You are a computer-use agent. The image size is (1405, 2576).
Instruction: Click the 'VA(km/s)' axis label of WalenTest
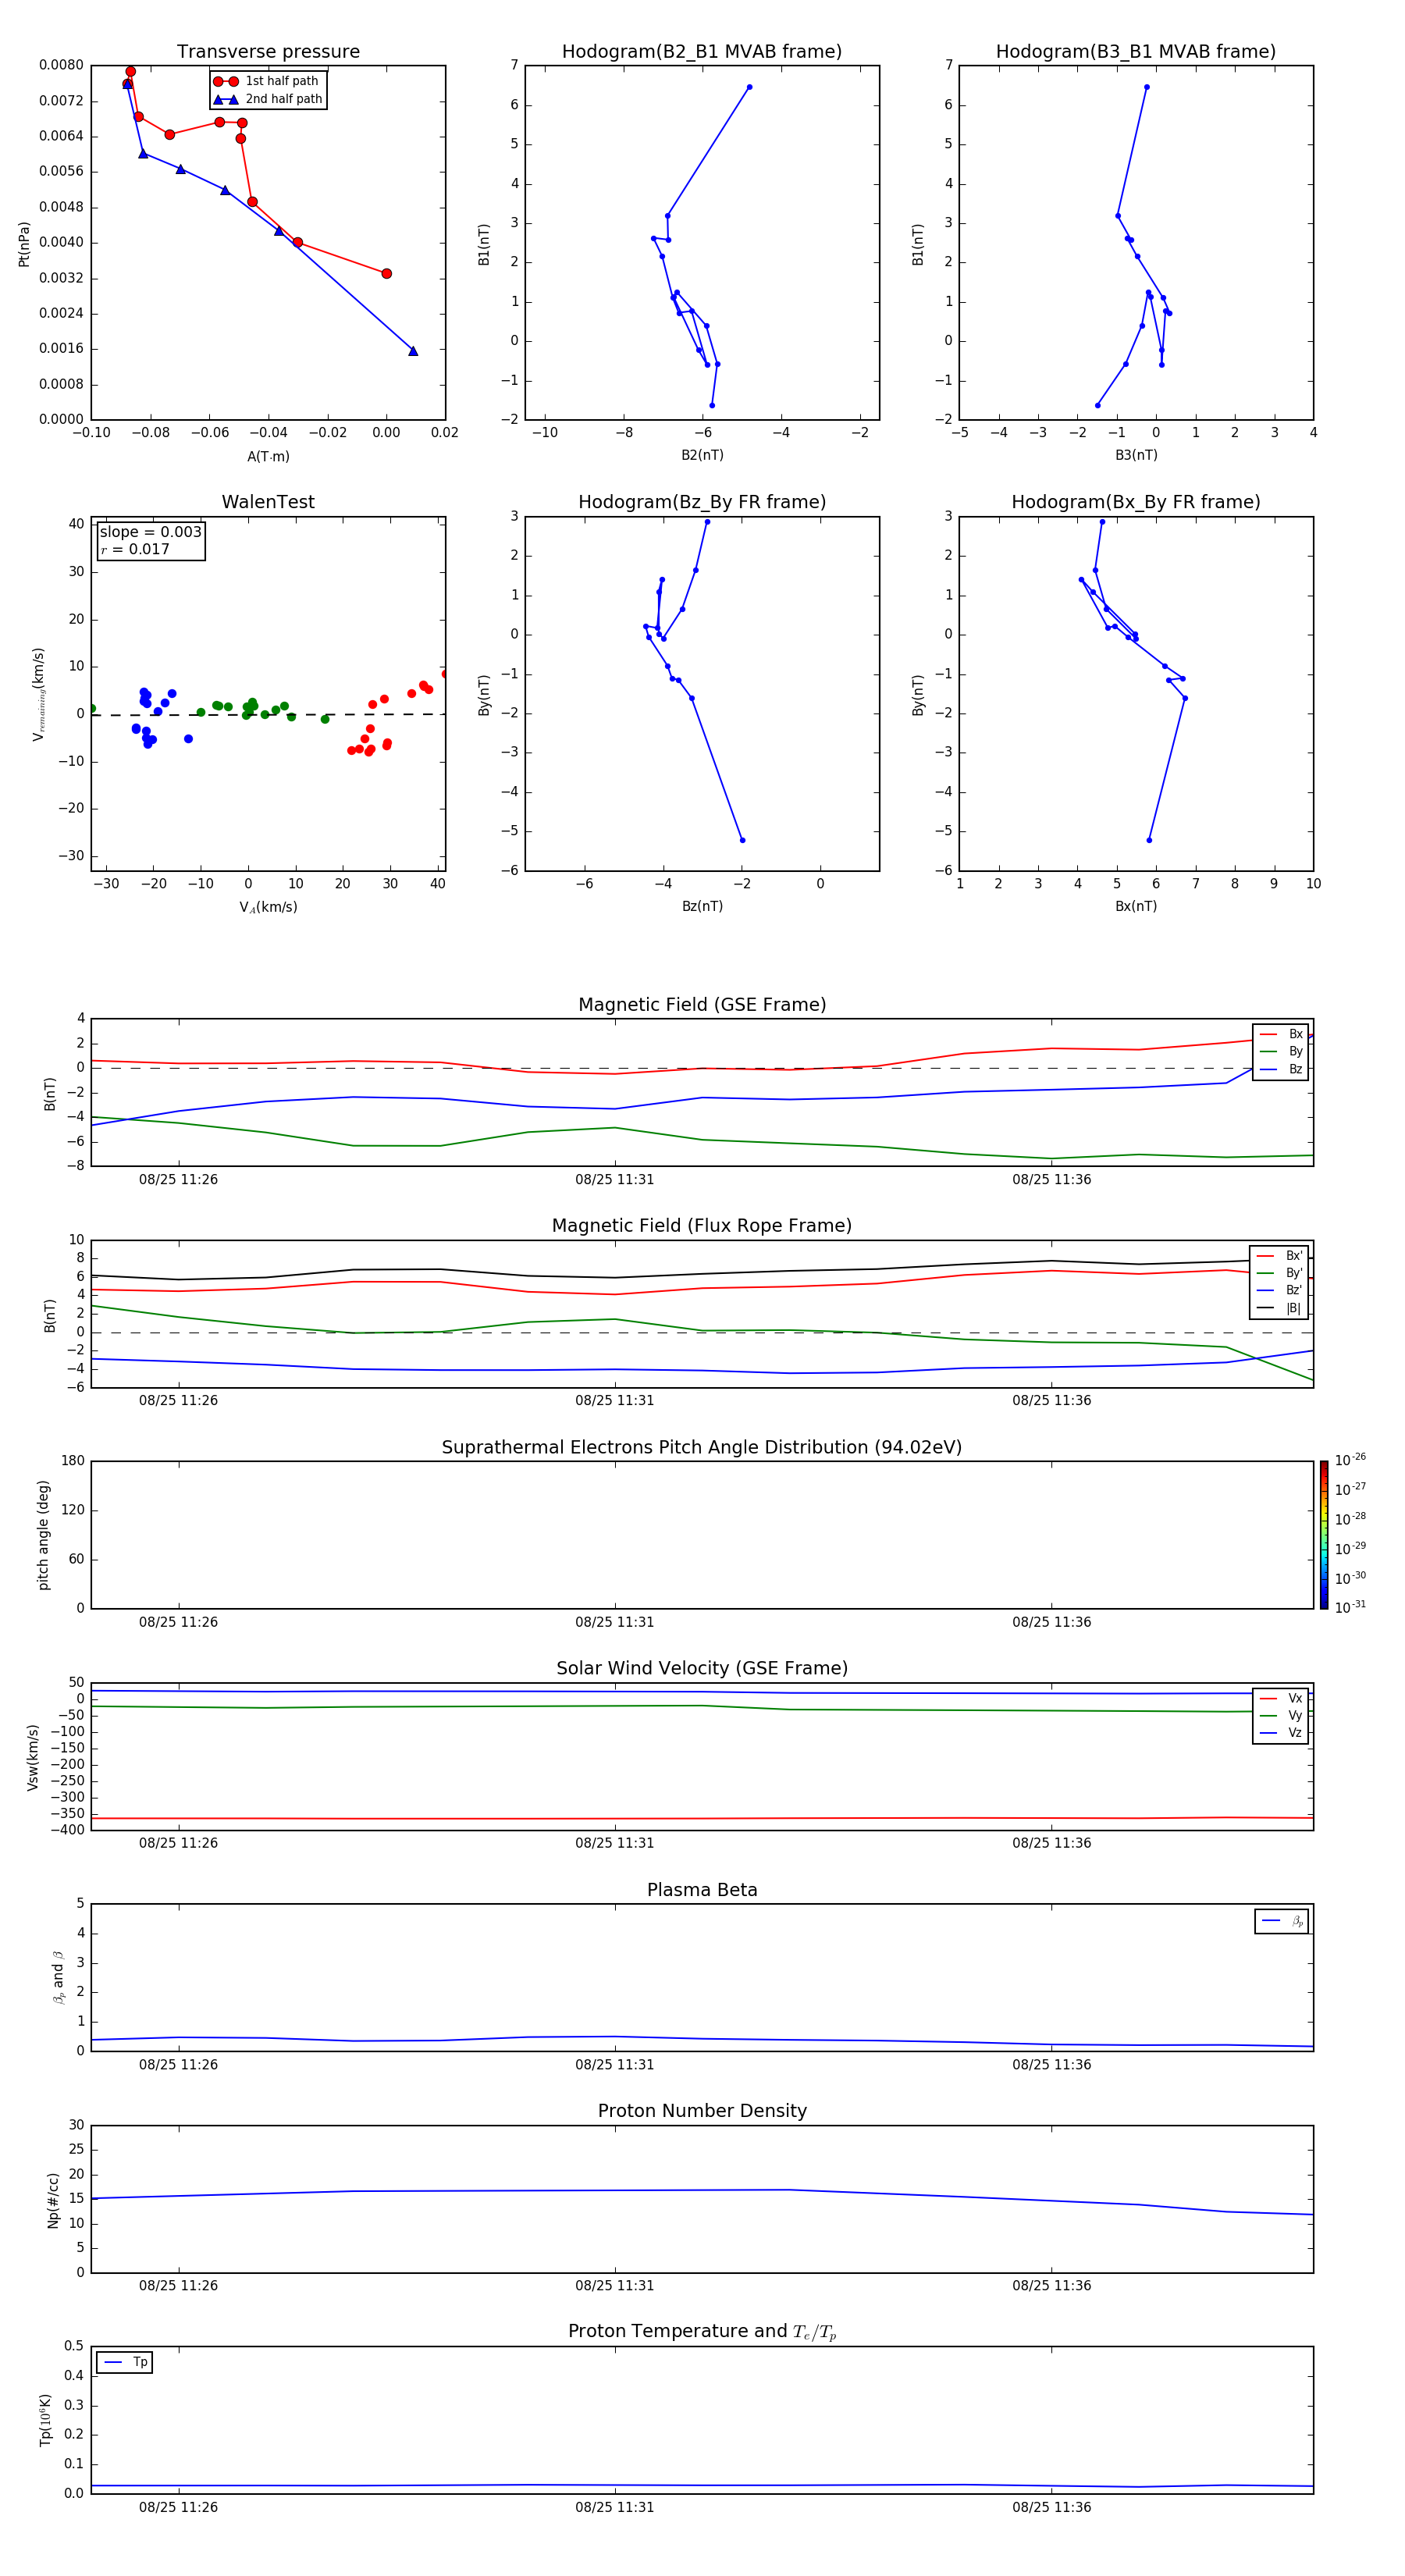[268, 907]
